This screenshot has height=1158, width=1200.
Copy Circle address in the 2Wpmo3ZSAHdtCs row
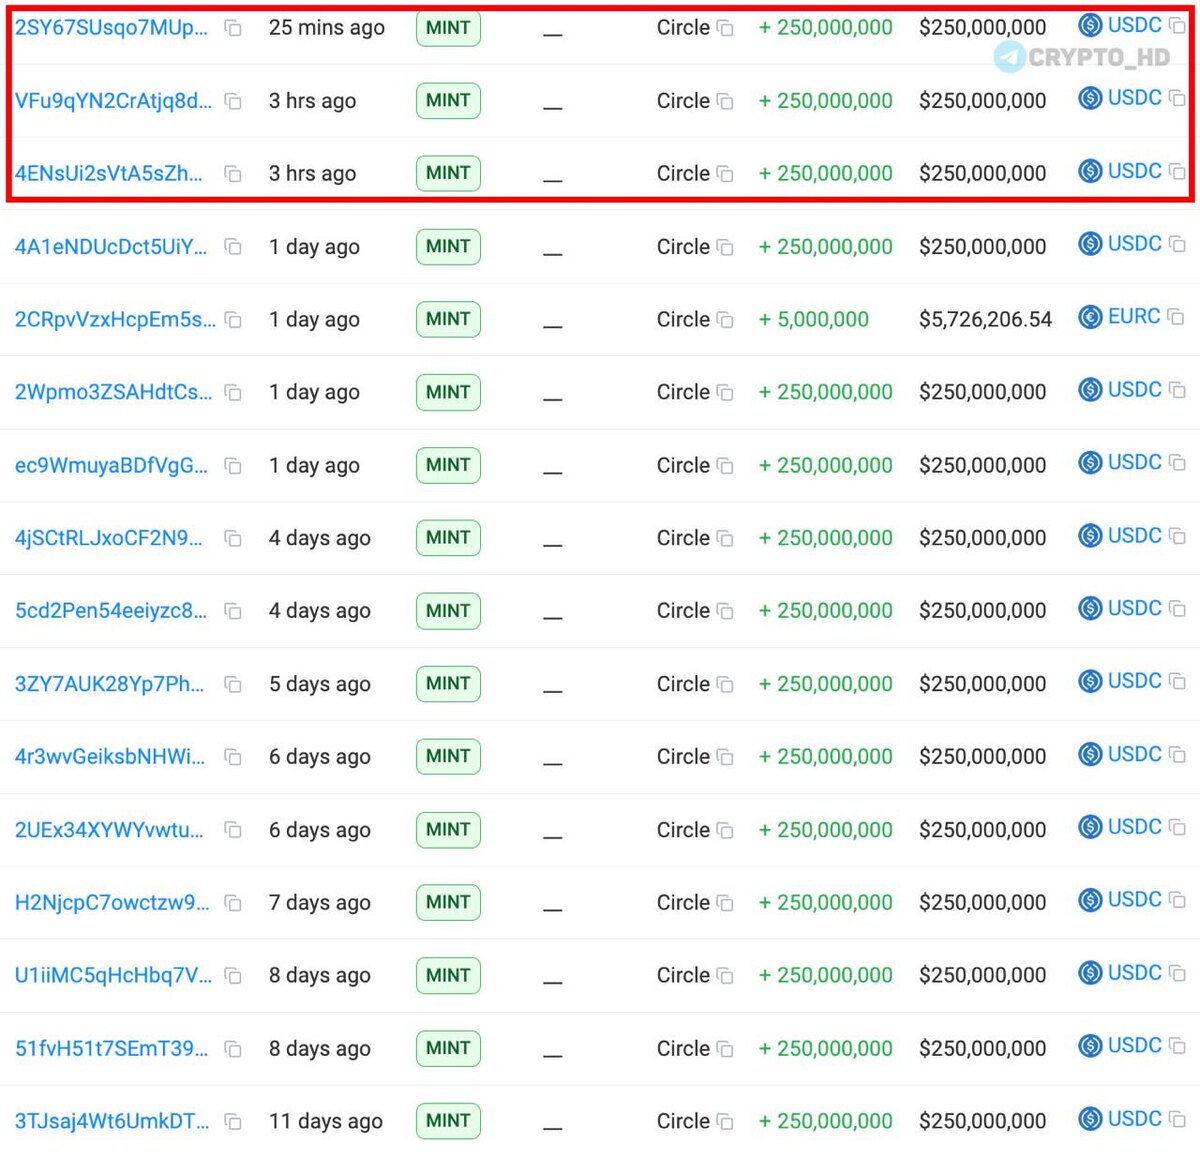click(x=725, y=393)
